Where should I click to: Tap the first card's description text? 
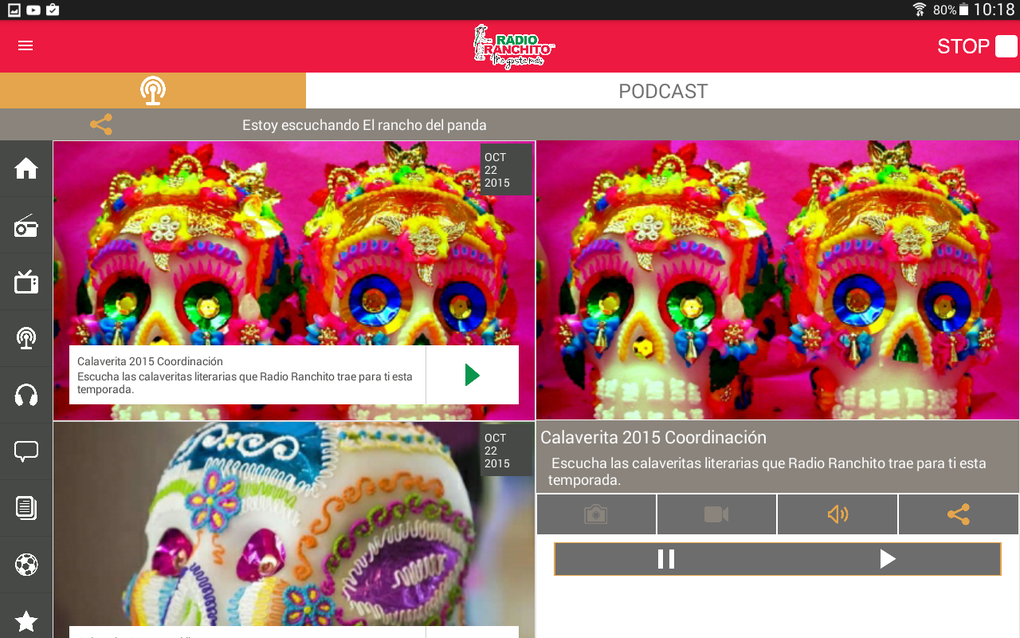pos(245,382)
